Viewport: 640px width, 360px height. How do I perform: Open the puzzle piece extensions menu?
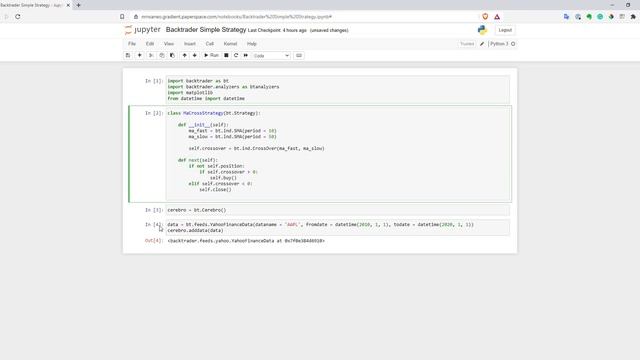[633, 17]
